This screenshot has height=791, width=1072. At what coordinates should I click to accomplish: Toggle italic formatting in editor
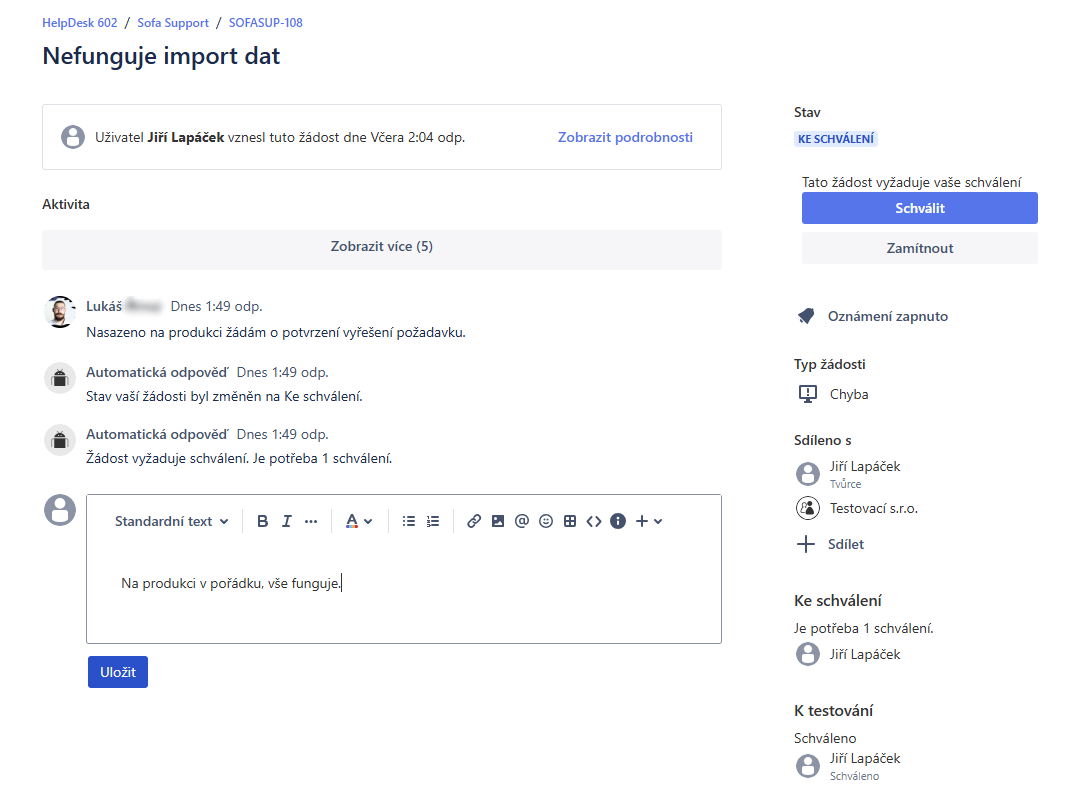pos(287,521)
